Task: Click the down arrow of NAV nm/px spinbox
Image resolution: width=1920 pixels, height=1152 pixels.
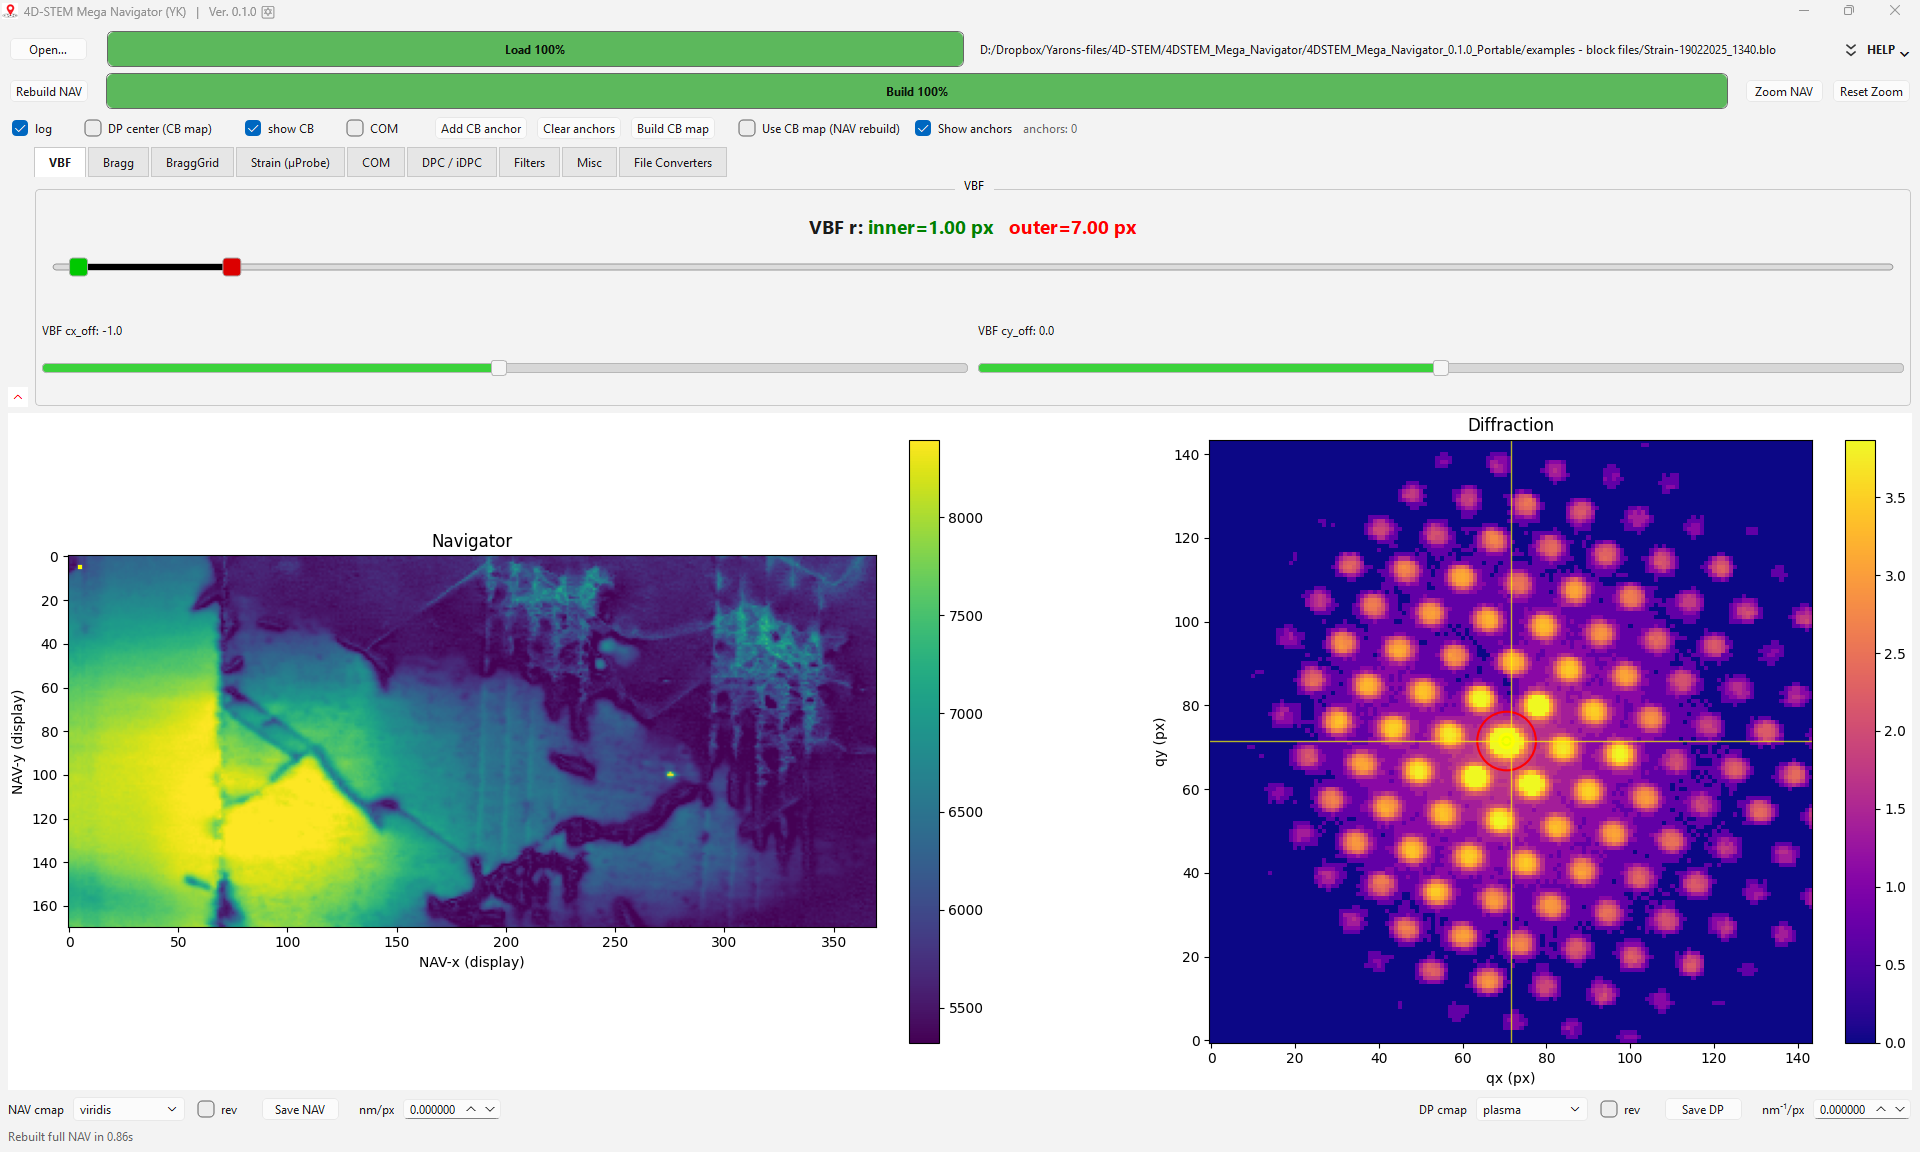Action: (490, 1109)
